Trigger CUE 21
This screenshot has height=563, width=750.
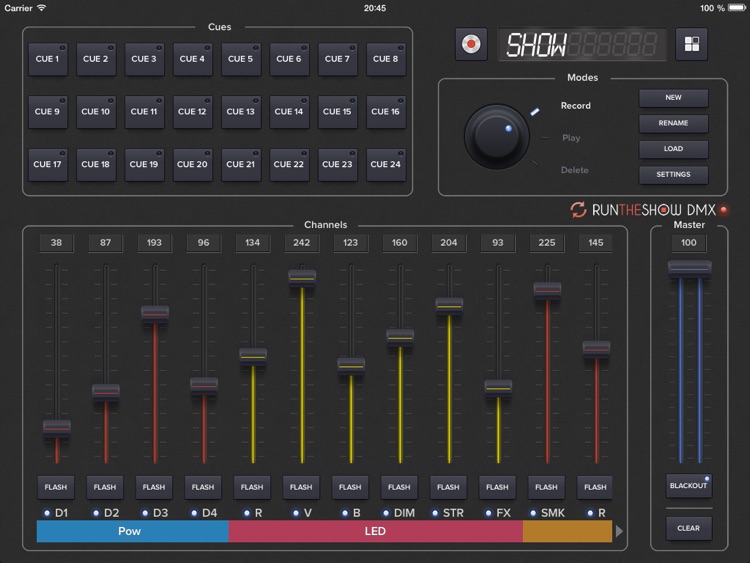241,164
